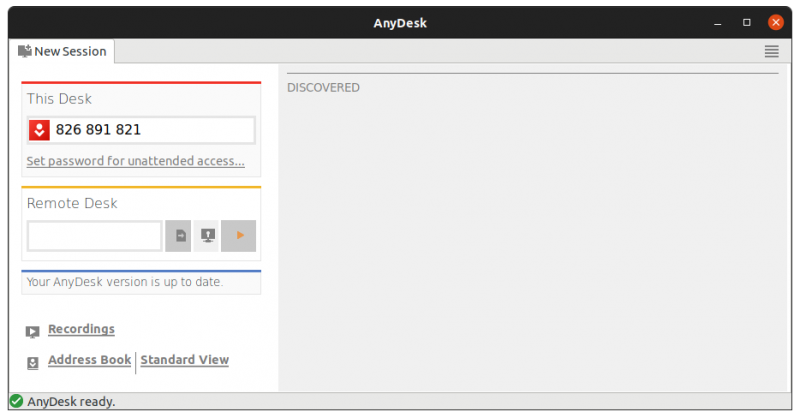The width and height of the screenshot is (800, 418).
Task: Open the Address Book link
Action: click(x=89, y=360)
